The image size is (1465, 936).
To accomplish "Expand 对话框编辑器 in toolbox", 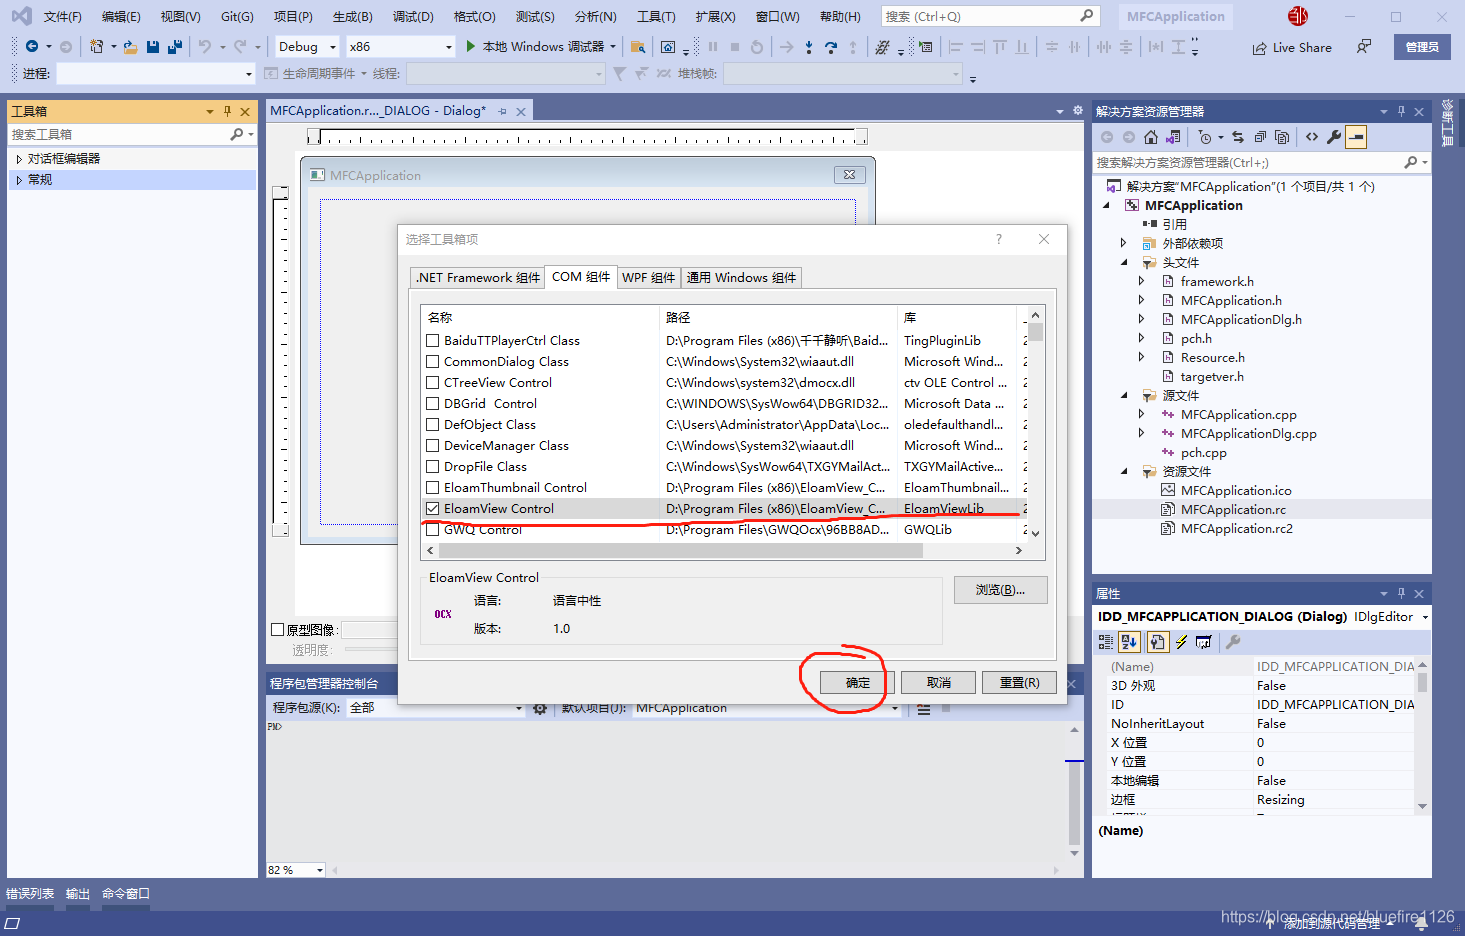I will (19, 159).
